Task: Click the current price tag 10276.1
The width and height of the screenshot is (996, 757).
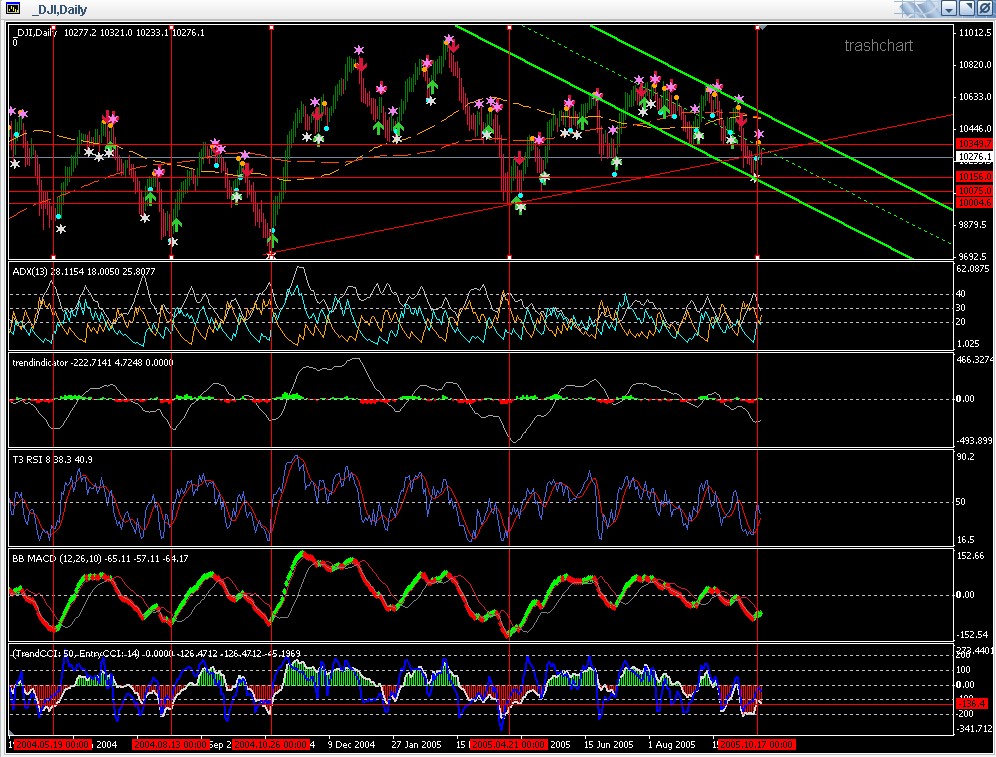Action: [x=974, y=156]
